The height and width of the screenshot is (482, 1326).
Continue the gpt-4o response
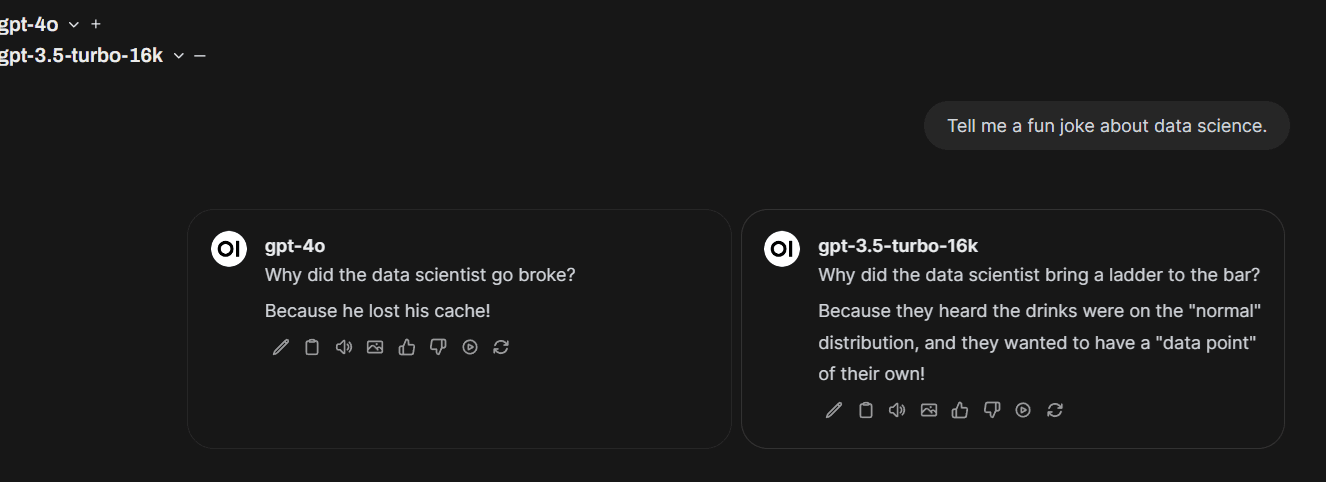[x=470, y=347]
